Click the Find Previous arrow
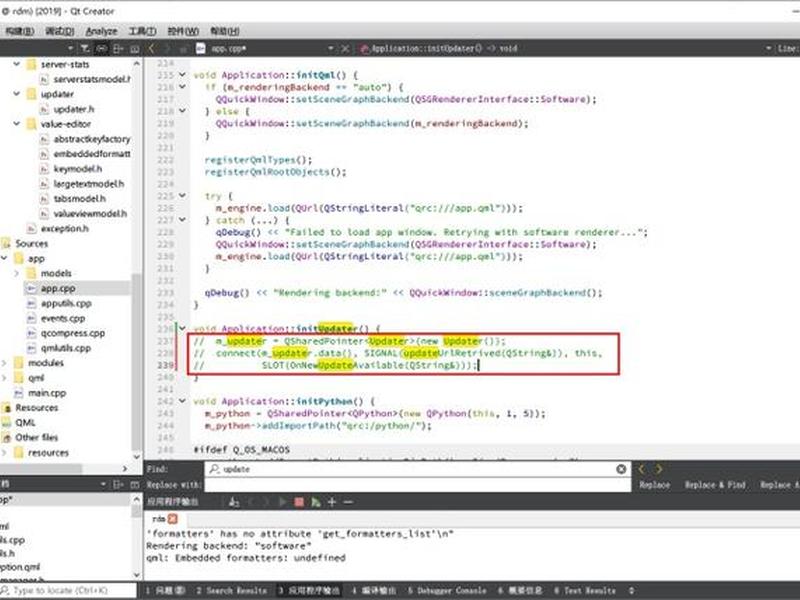The width and height of the screenshot is (800, 600). coord(642,469)
